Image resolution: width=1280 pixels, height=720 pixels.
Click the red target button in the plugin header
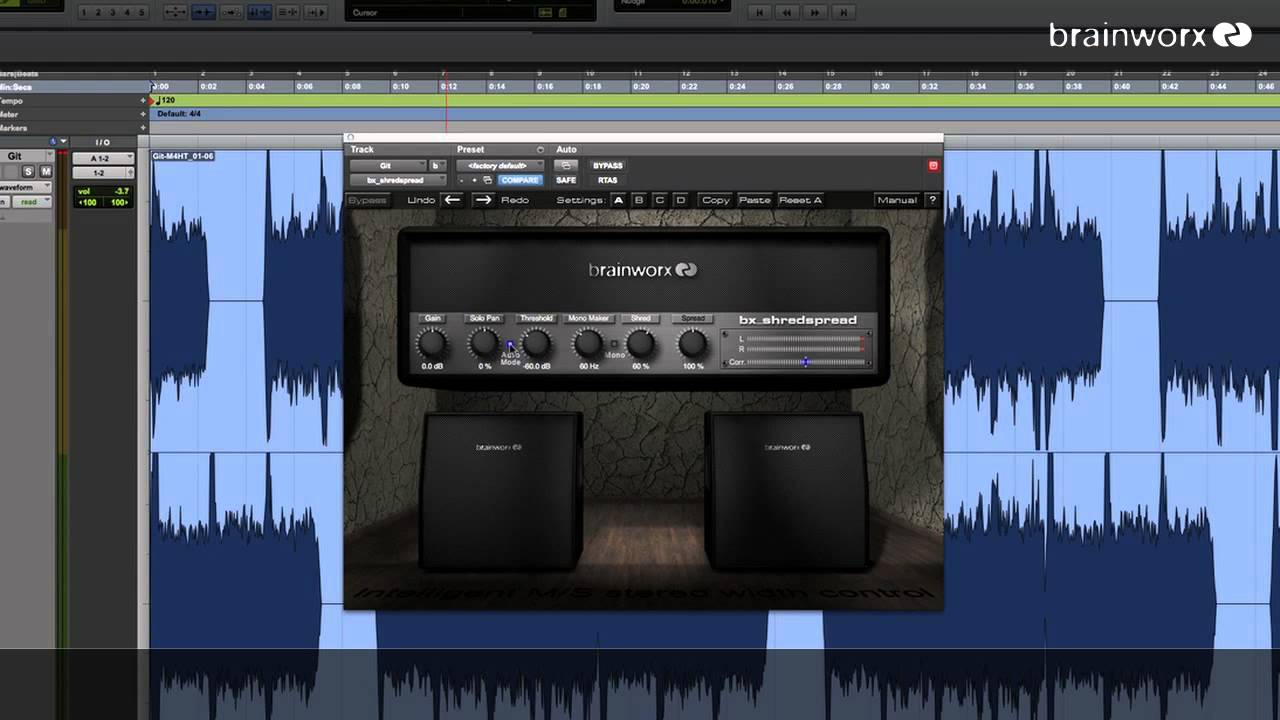[933, 166]
